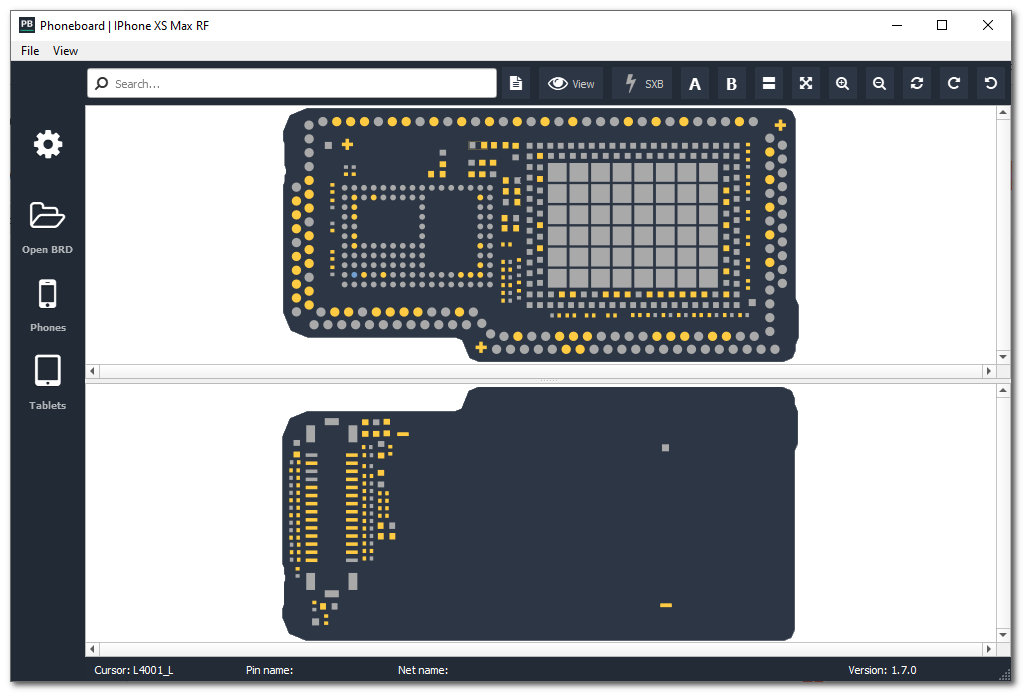Click the refresh sync icon
The height and width of the screenshot is (693, 1023).
tap(917, 84)
